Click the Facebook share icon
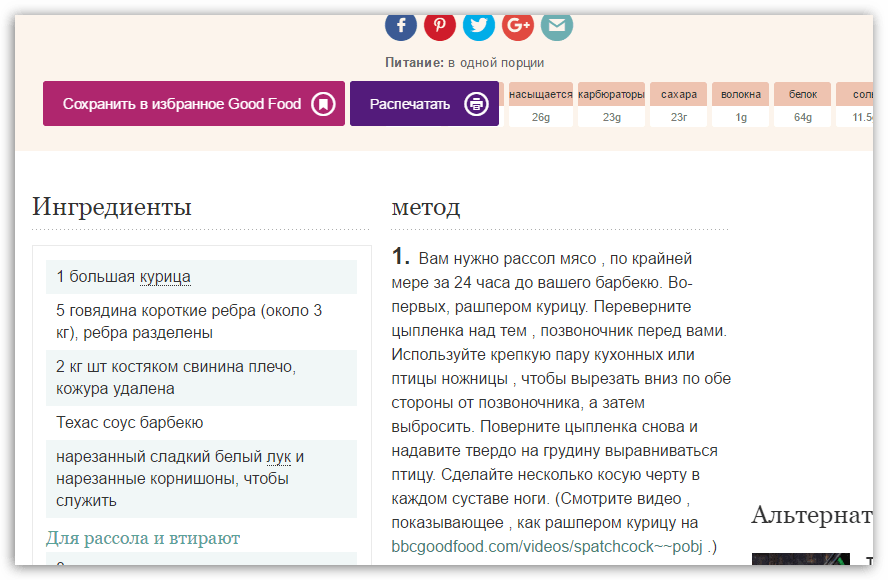 (400, 25)
